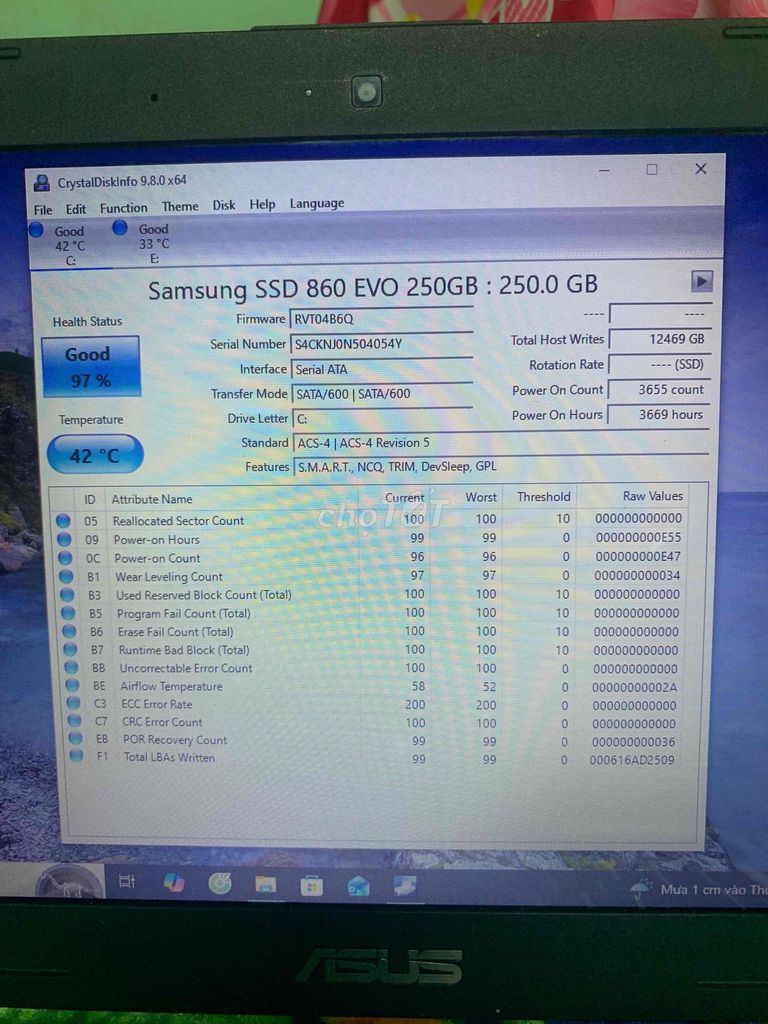Select the Power-on Hours attribute row
This screenshot has width=768, height=1024.
pos(371,538)
